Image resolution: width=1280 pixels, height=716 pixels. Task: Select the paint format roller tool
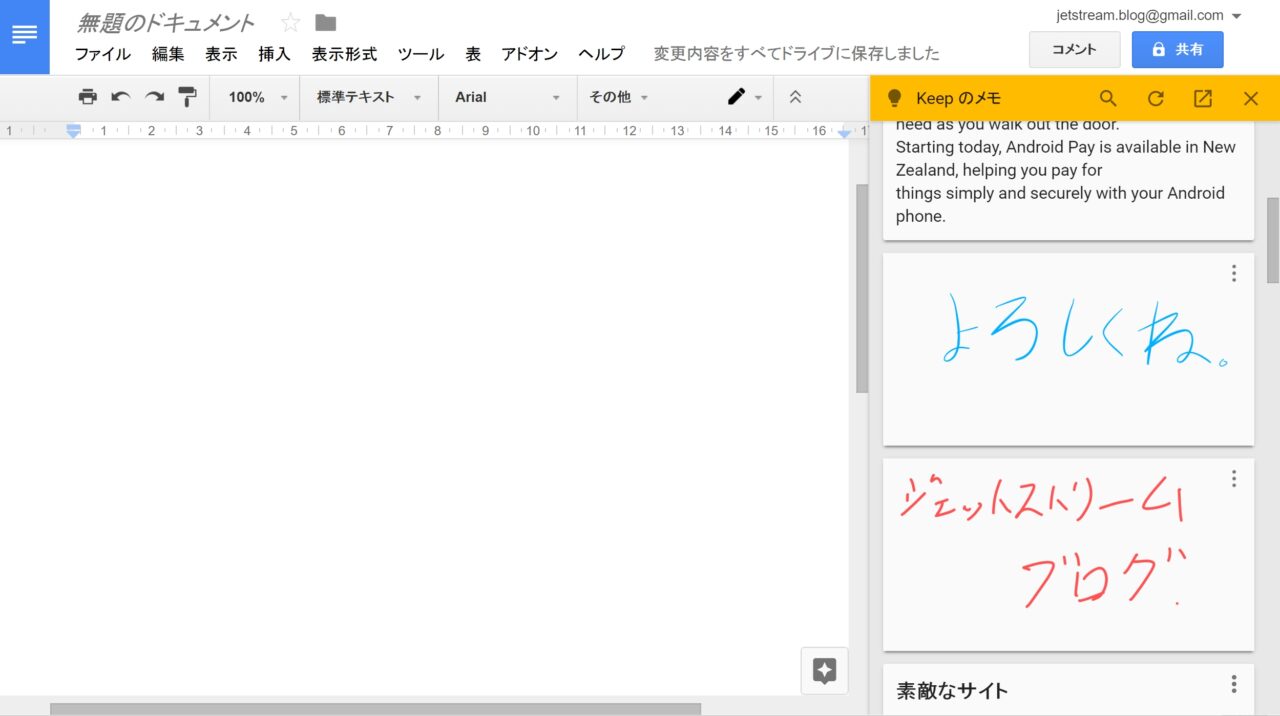pyautogui.click(x=187, y=97)
